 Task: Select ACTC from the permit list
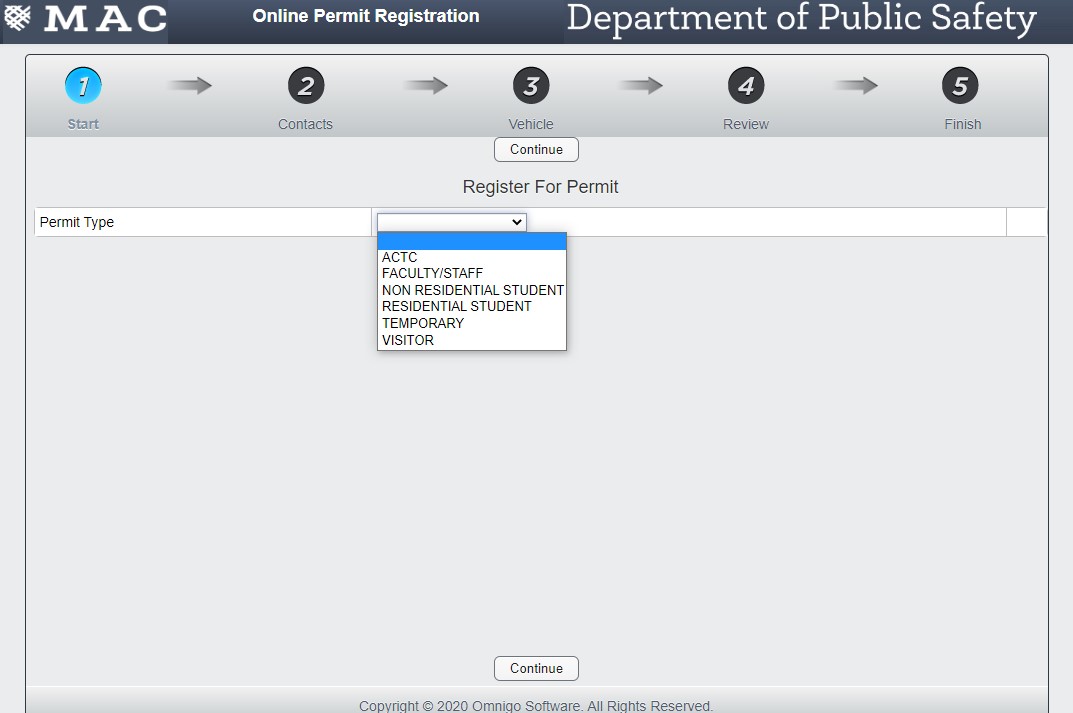click(x=399, y=257)
